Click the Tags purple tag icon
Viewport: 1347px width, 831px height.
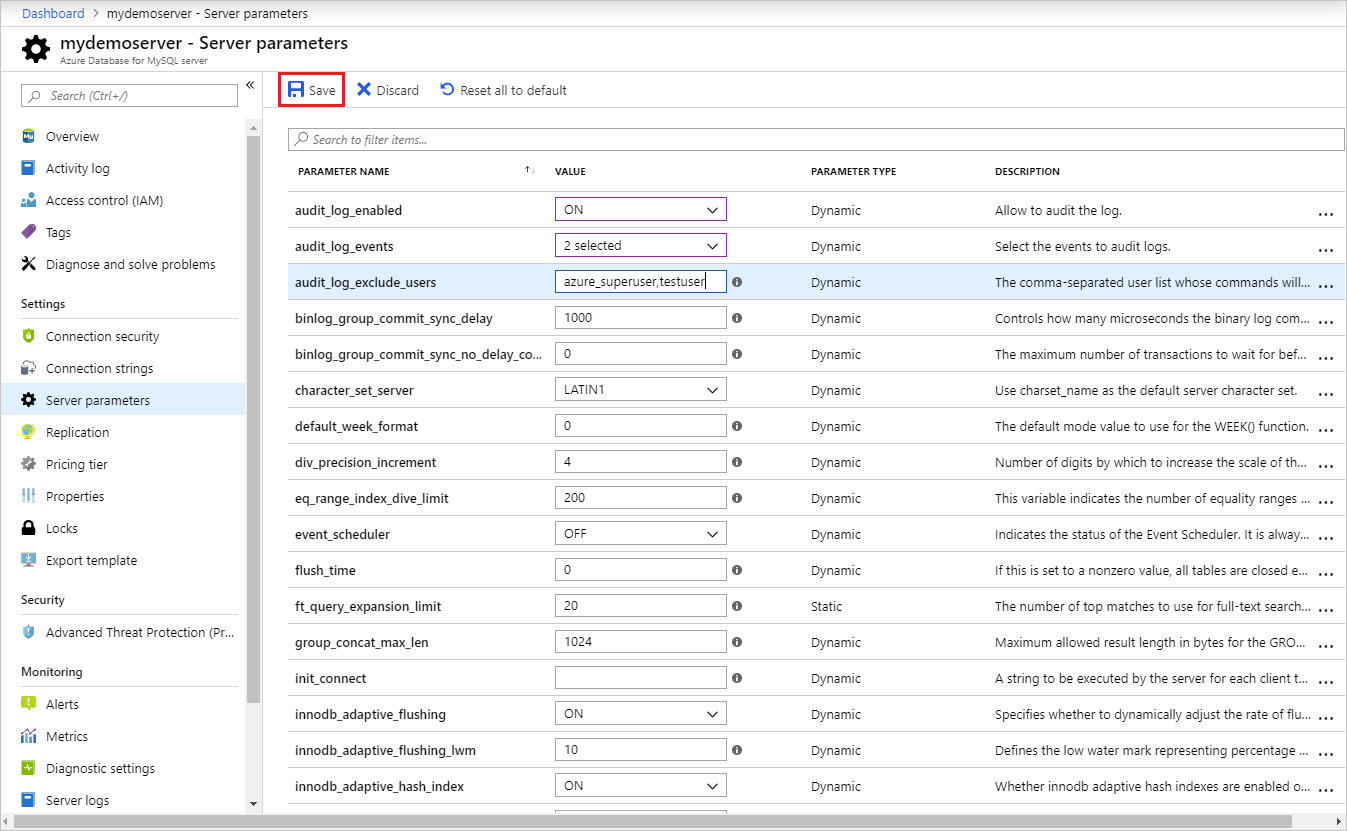29,232
